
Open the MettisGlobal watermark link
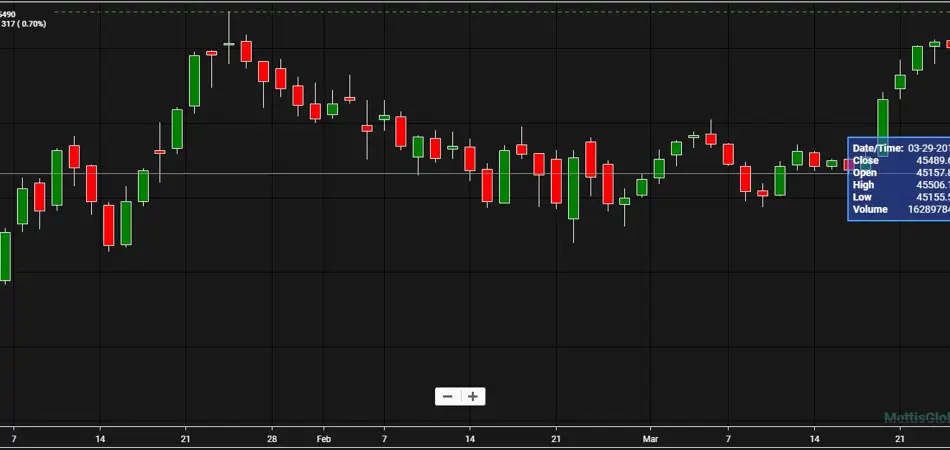[915, 417]
